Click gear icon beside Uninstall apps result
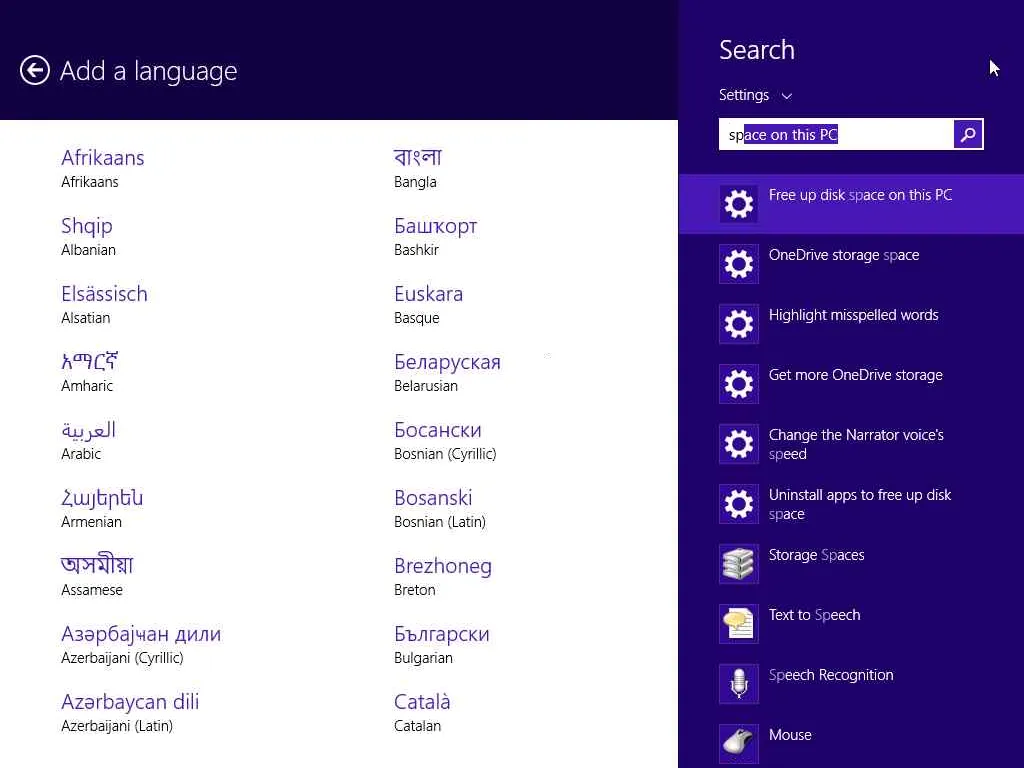Viewport: 1024px width, 768px height. click(x=739, y=505)
